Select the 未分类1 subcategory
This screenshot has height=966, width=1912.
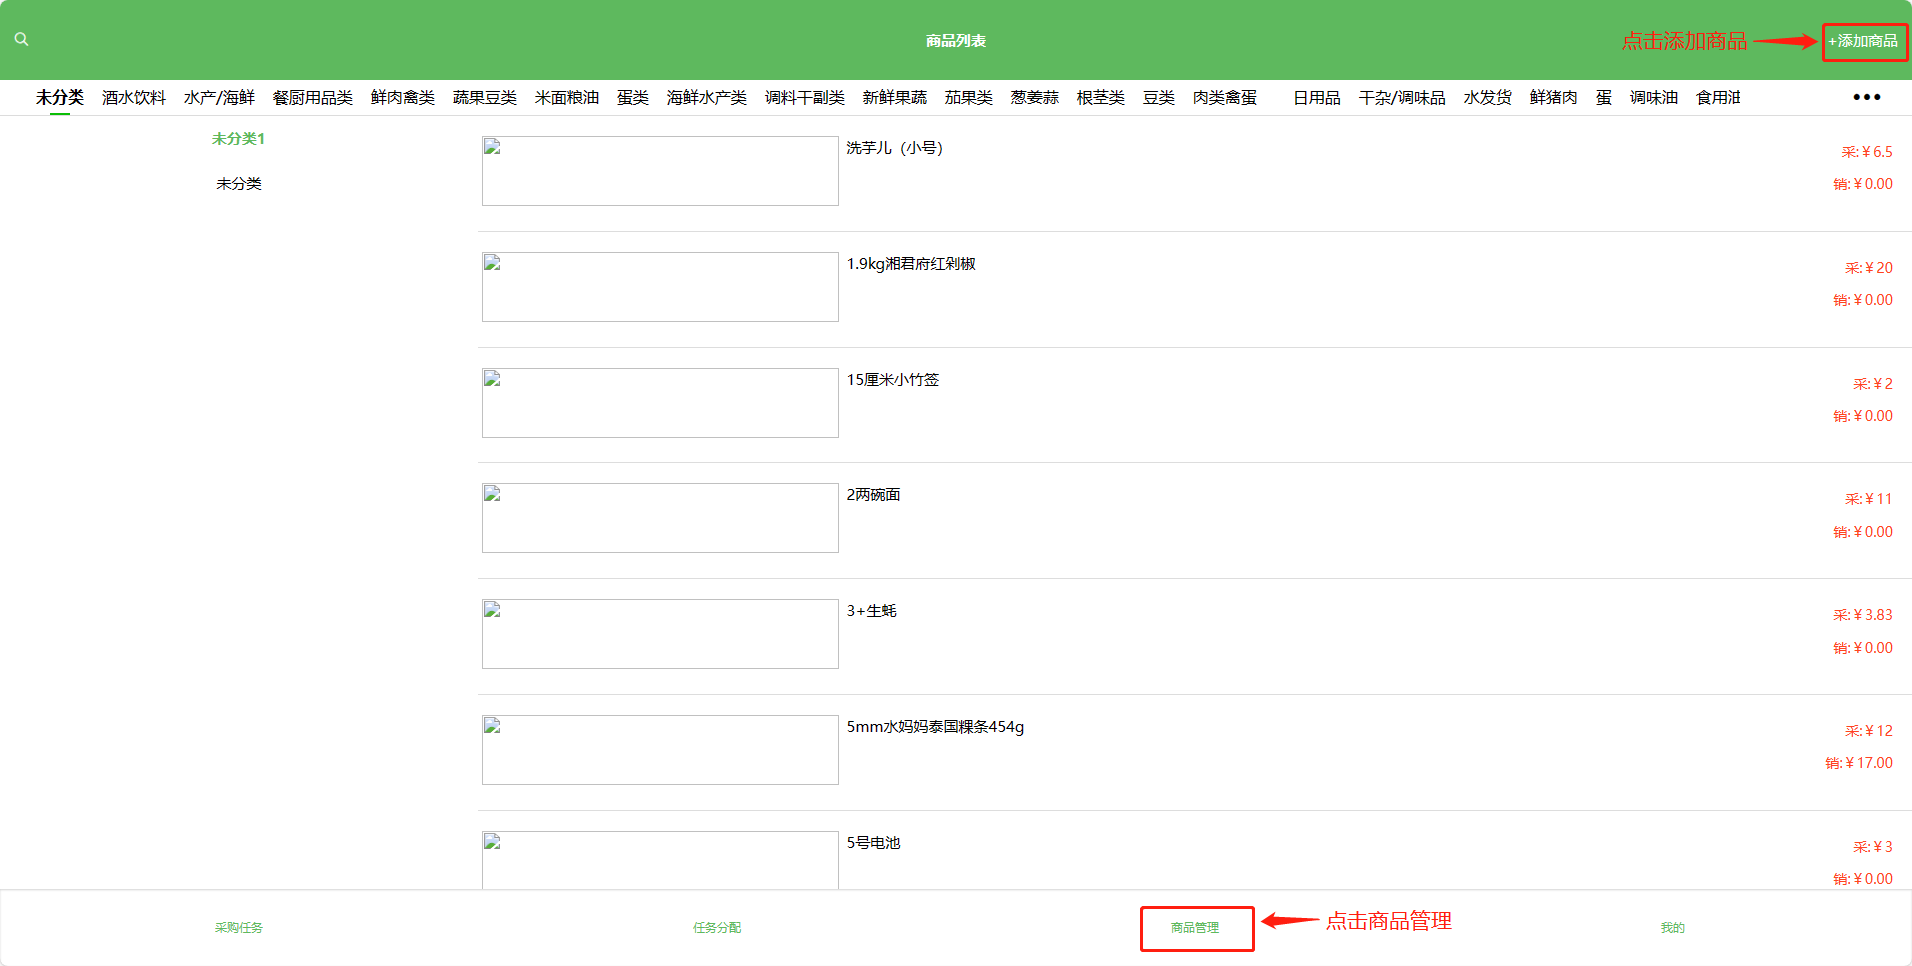coord(238,139)
